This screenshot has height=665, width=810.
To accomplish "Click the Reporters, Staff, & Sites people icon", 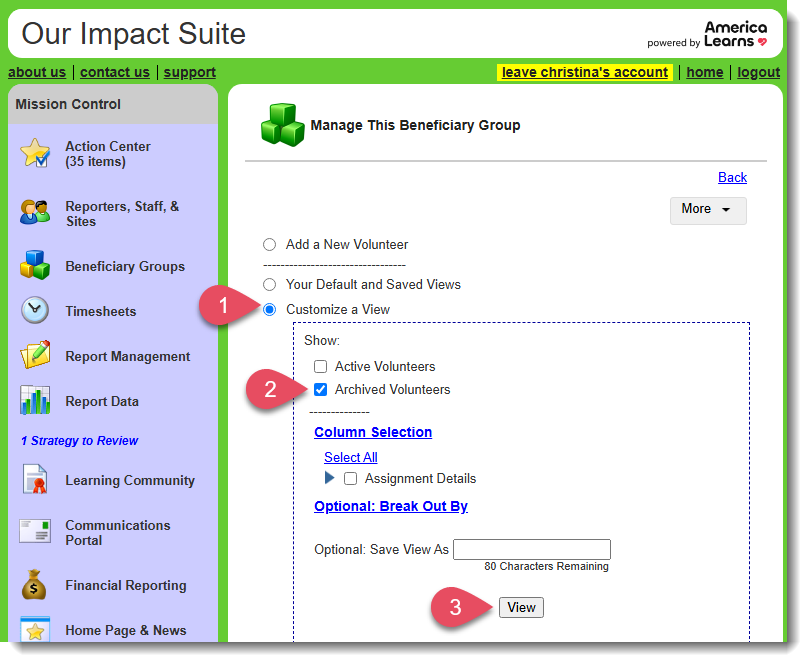I will [35, 212].
